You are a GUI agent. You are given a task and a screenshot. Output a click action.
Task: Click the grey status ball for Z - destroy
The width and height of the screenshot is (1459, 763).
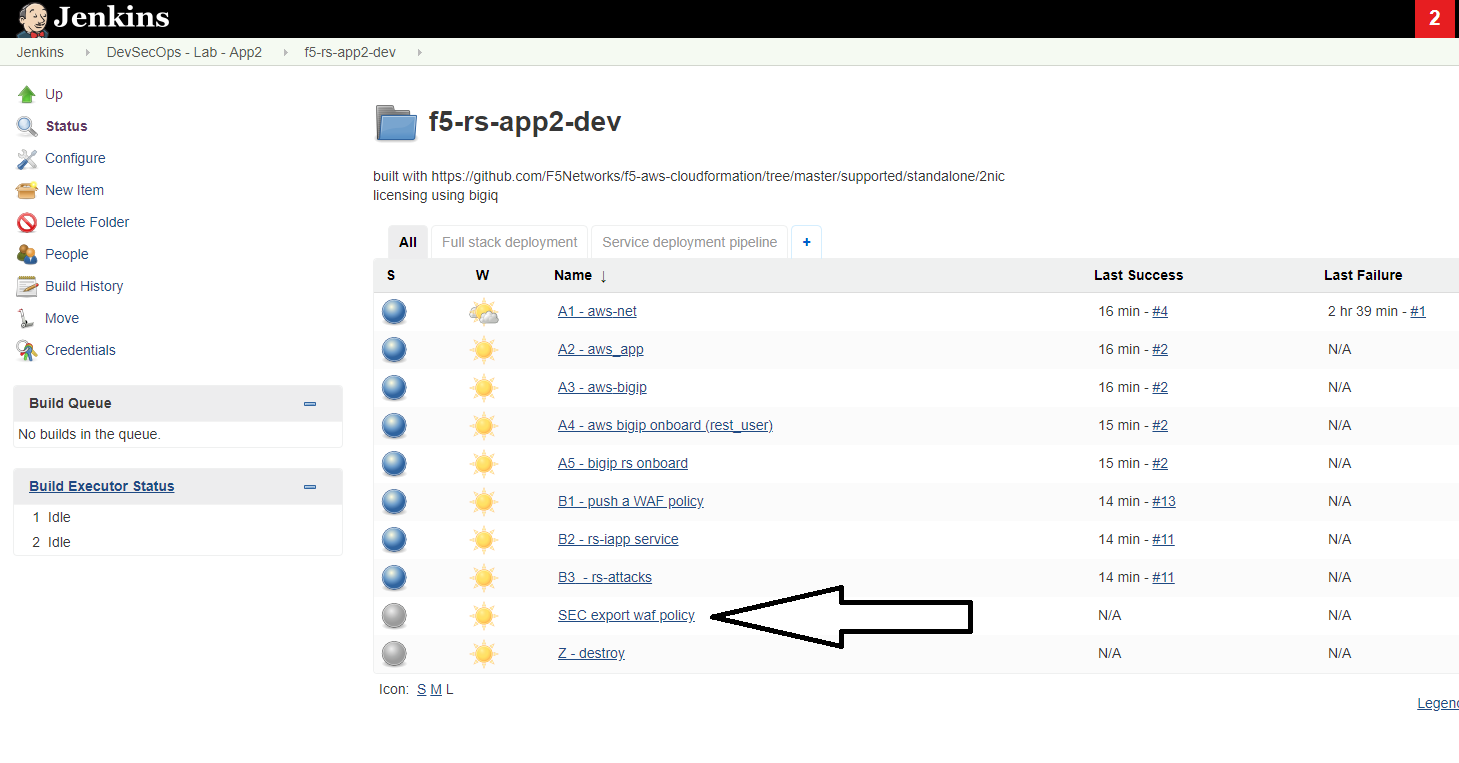pos(394,653)
